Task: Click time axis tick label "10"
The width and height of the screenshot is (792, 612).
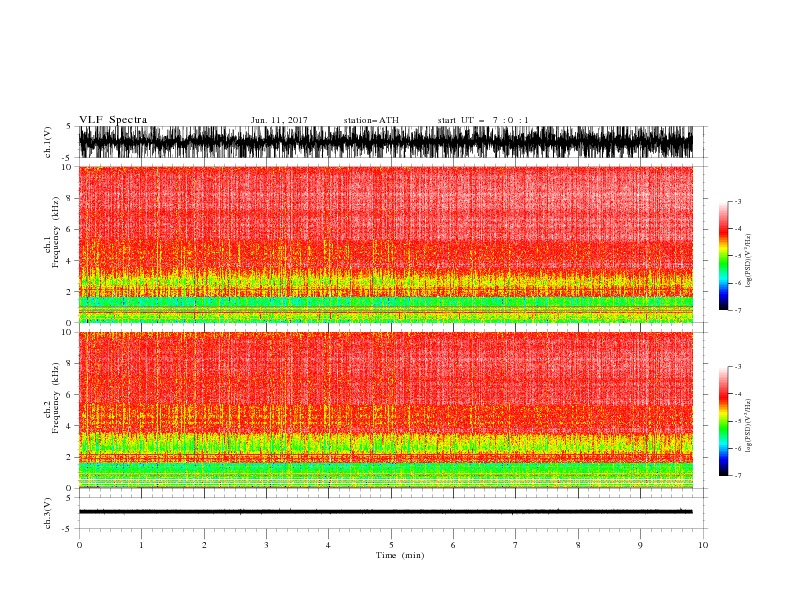Action: [x=703, y=545]
